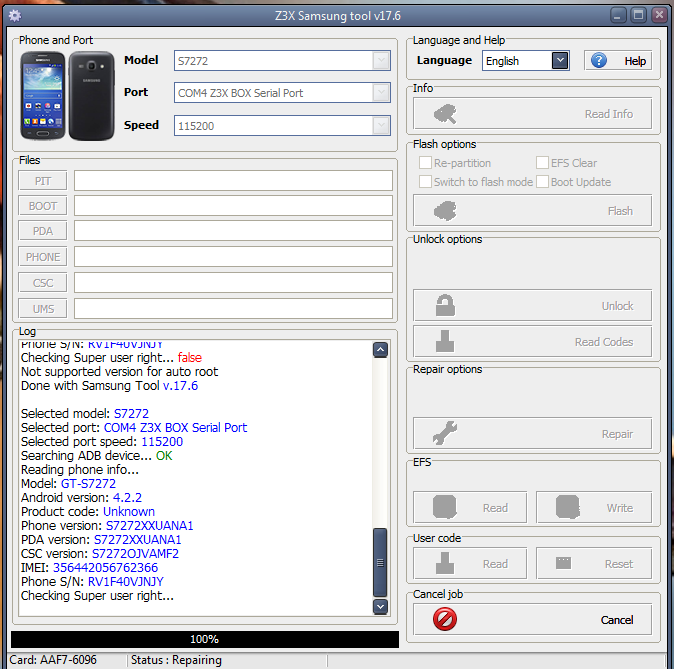Click the User code Read icon
The height and width of the screenshot is (669, 674).
445,563
